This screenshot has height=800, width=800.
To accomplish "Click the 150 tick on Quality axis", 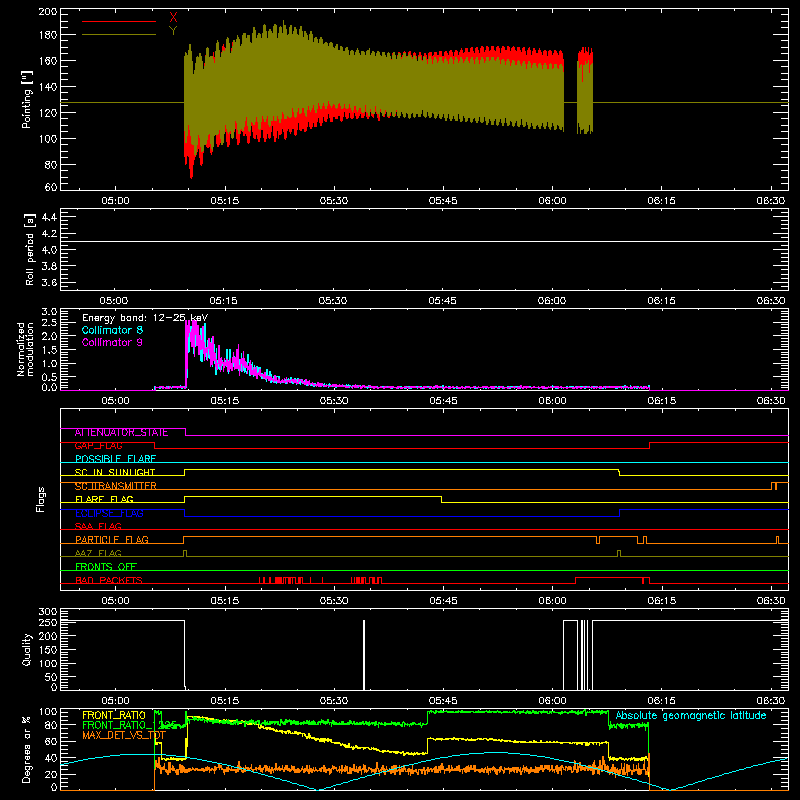I will click(48, 650).
